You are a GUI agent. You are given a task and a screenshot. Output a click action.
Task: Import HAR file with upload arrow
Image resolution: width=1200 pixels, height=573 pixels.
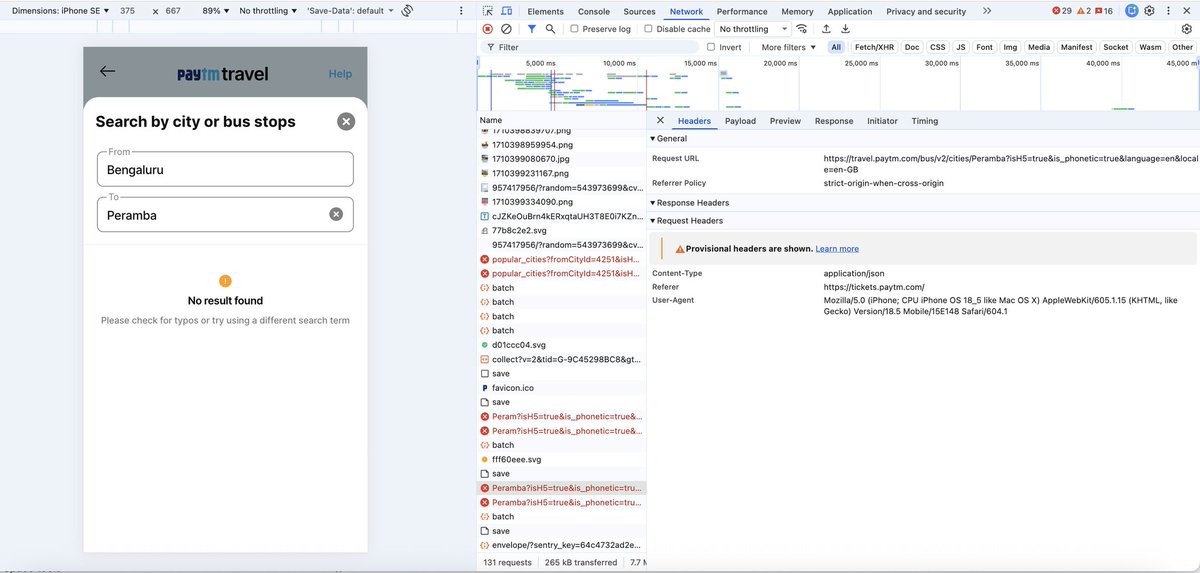(x=826, y=29)
